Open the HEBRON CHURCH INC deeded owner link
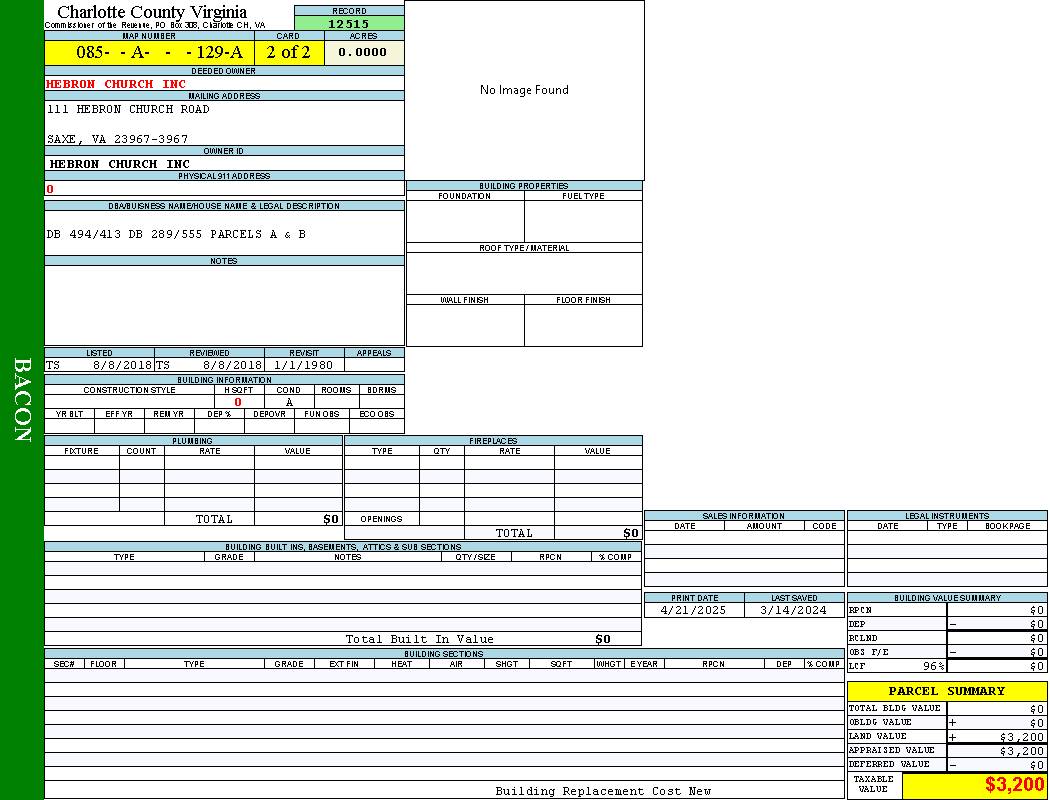The height and width of the screenshot is (800, 1050). (116, 84)
